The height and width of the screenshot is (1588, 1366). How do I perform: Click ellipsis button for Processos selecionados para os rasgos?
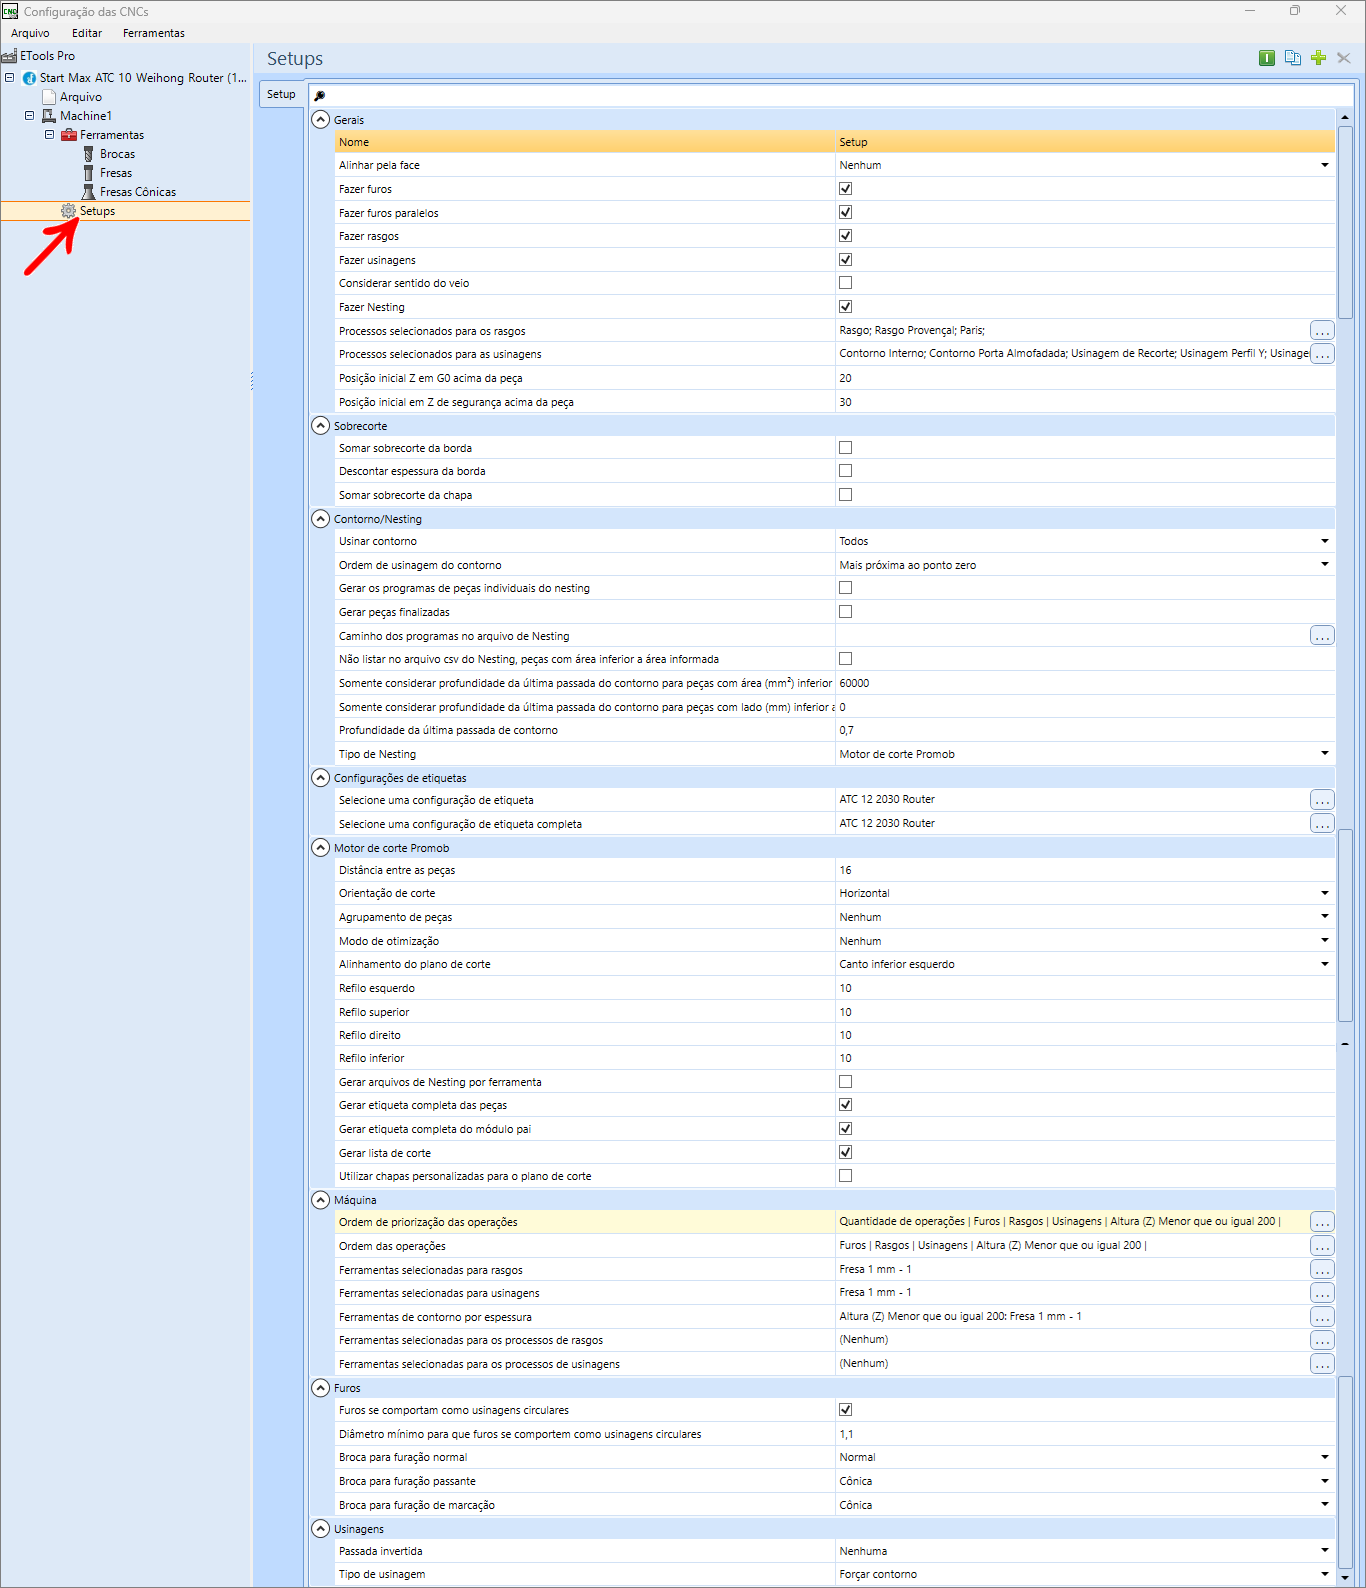point(1322,330)
